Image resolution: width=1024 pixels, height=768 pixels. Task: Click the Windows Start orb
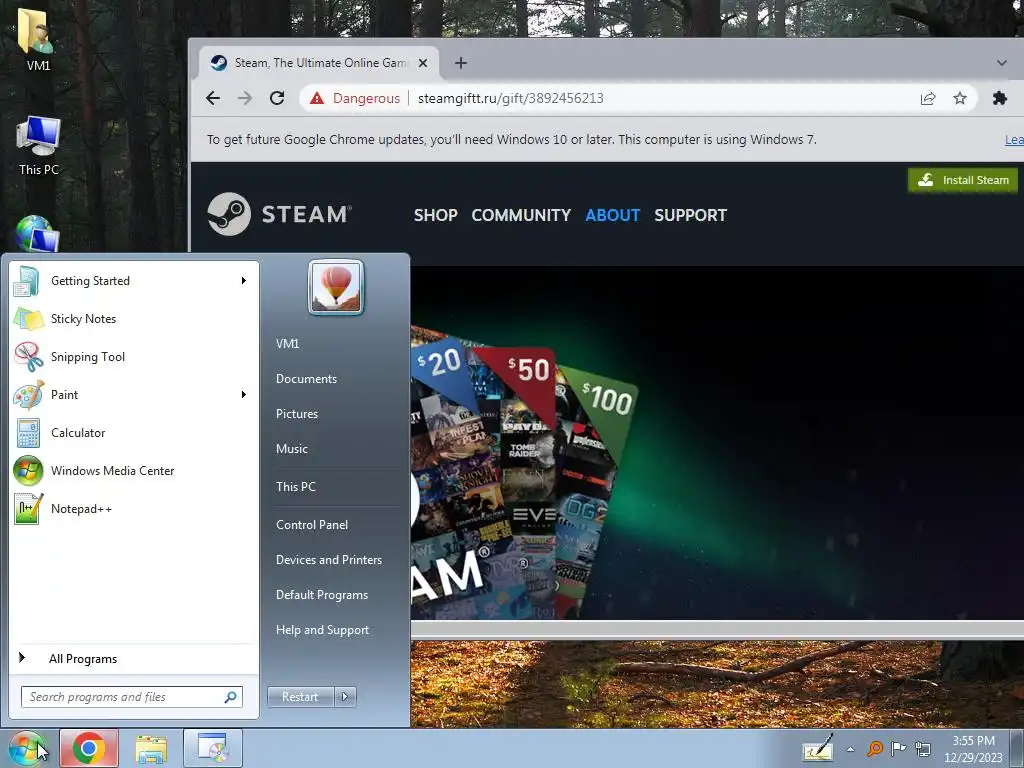click(26, 748)
